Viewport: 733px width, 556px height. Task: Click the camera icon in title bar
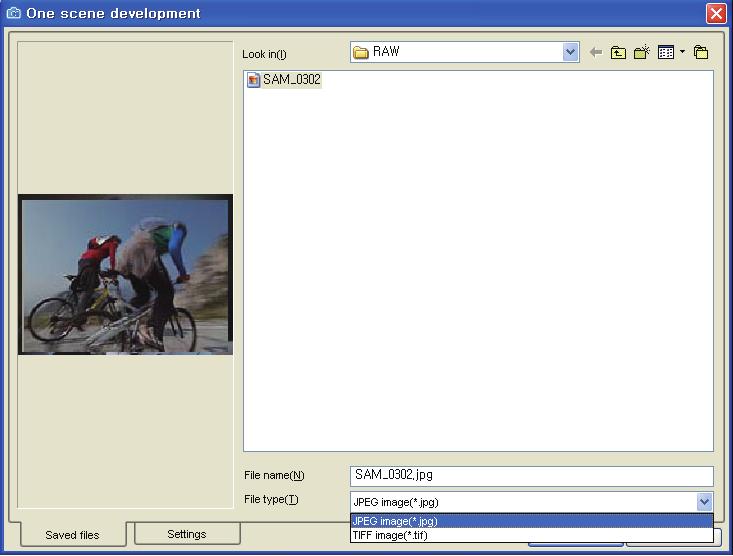coord(13,13)
